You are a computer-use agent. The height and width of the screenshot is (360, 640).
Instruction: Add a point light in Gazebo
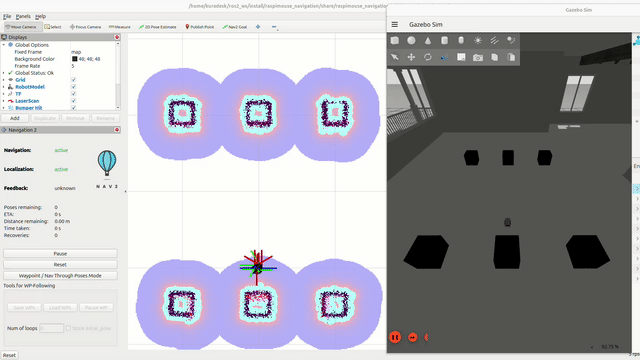click(478, 40)
